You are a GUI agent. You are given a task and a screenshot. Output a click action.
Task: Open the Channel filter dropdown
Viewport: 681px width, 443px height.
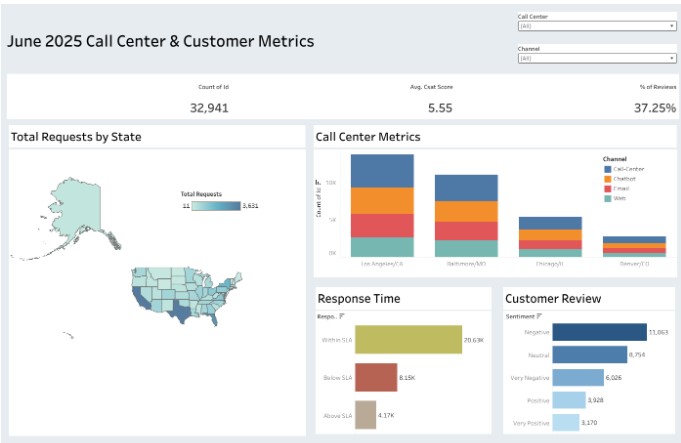coord(596,58)
